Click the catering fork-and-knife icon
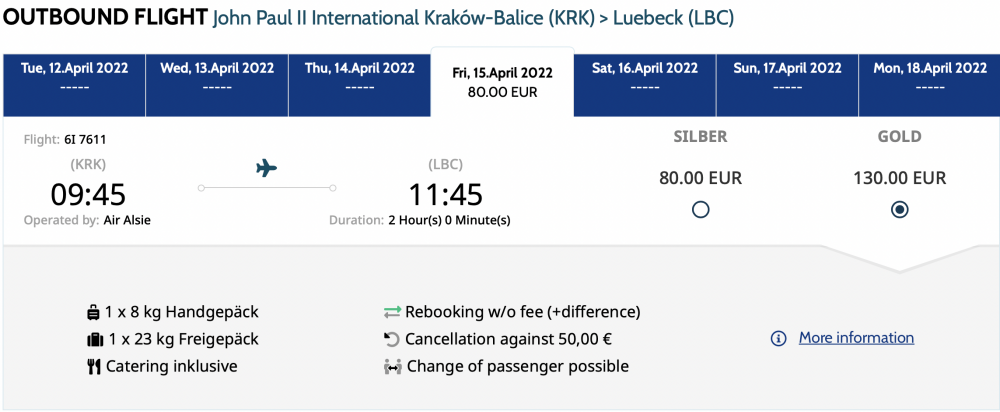This screenshot has width=1000, height=412. pyautogui.click(x=94, y=367)
